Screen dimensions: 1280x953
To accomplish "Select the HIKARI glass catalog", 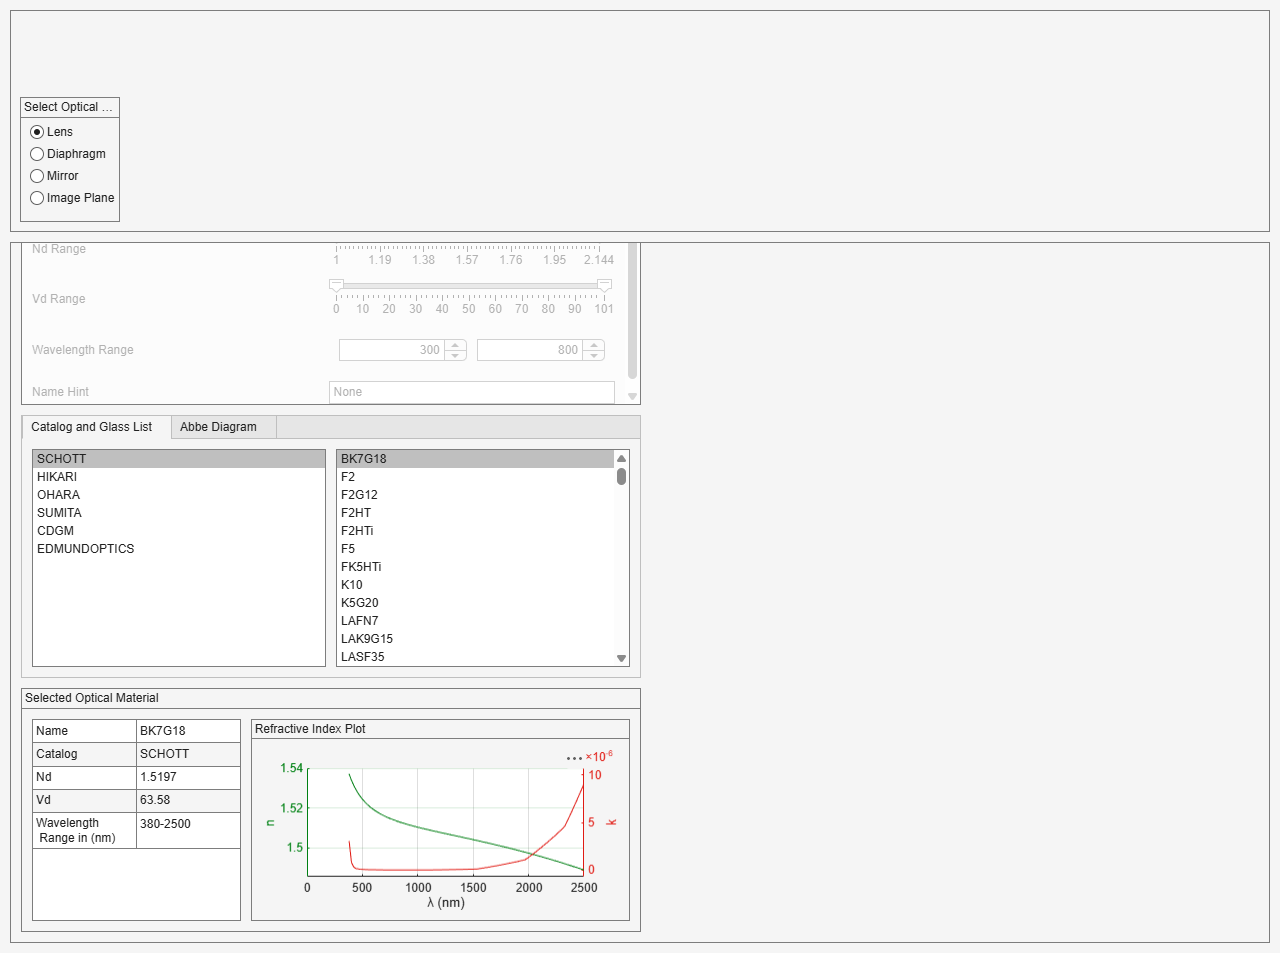I will (57, 476).
